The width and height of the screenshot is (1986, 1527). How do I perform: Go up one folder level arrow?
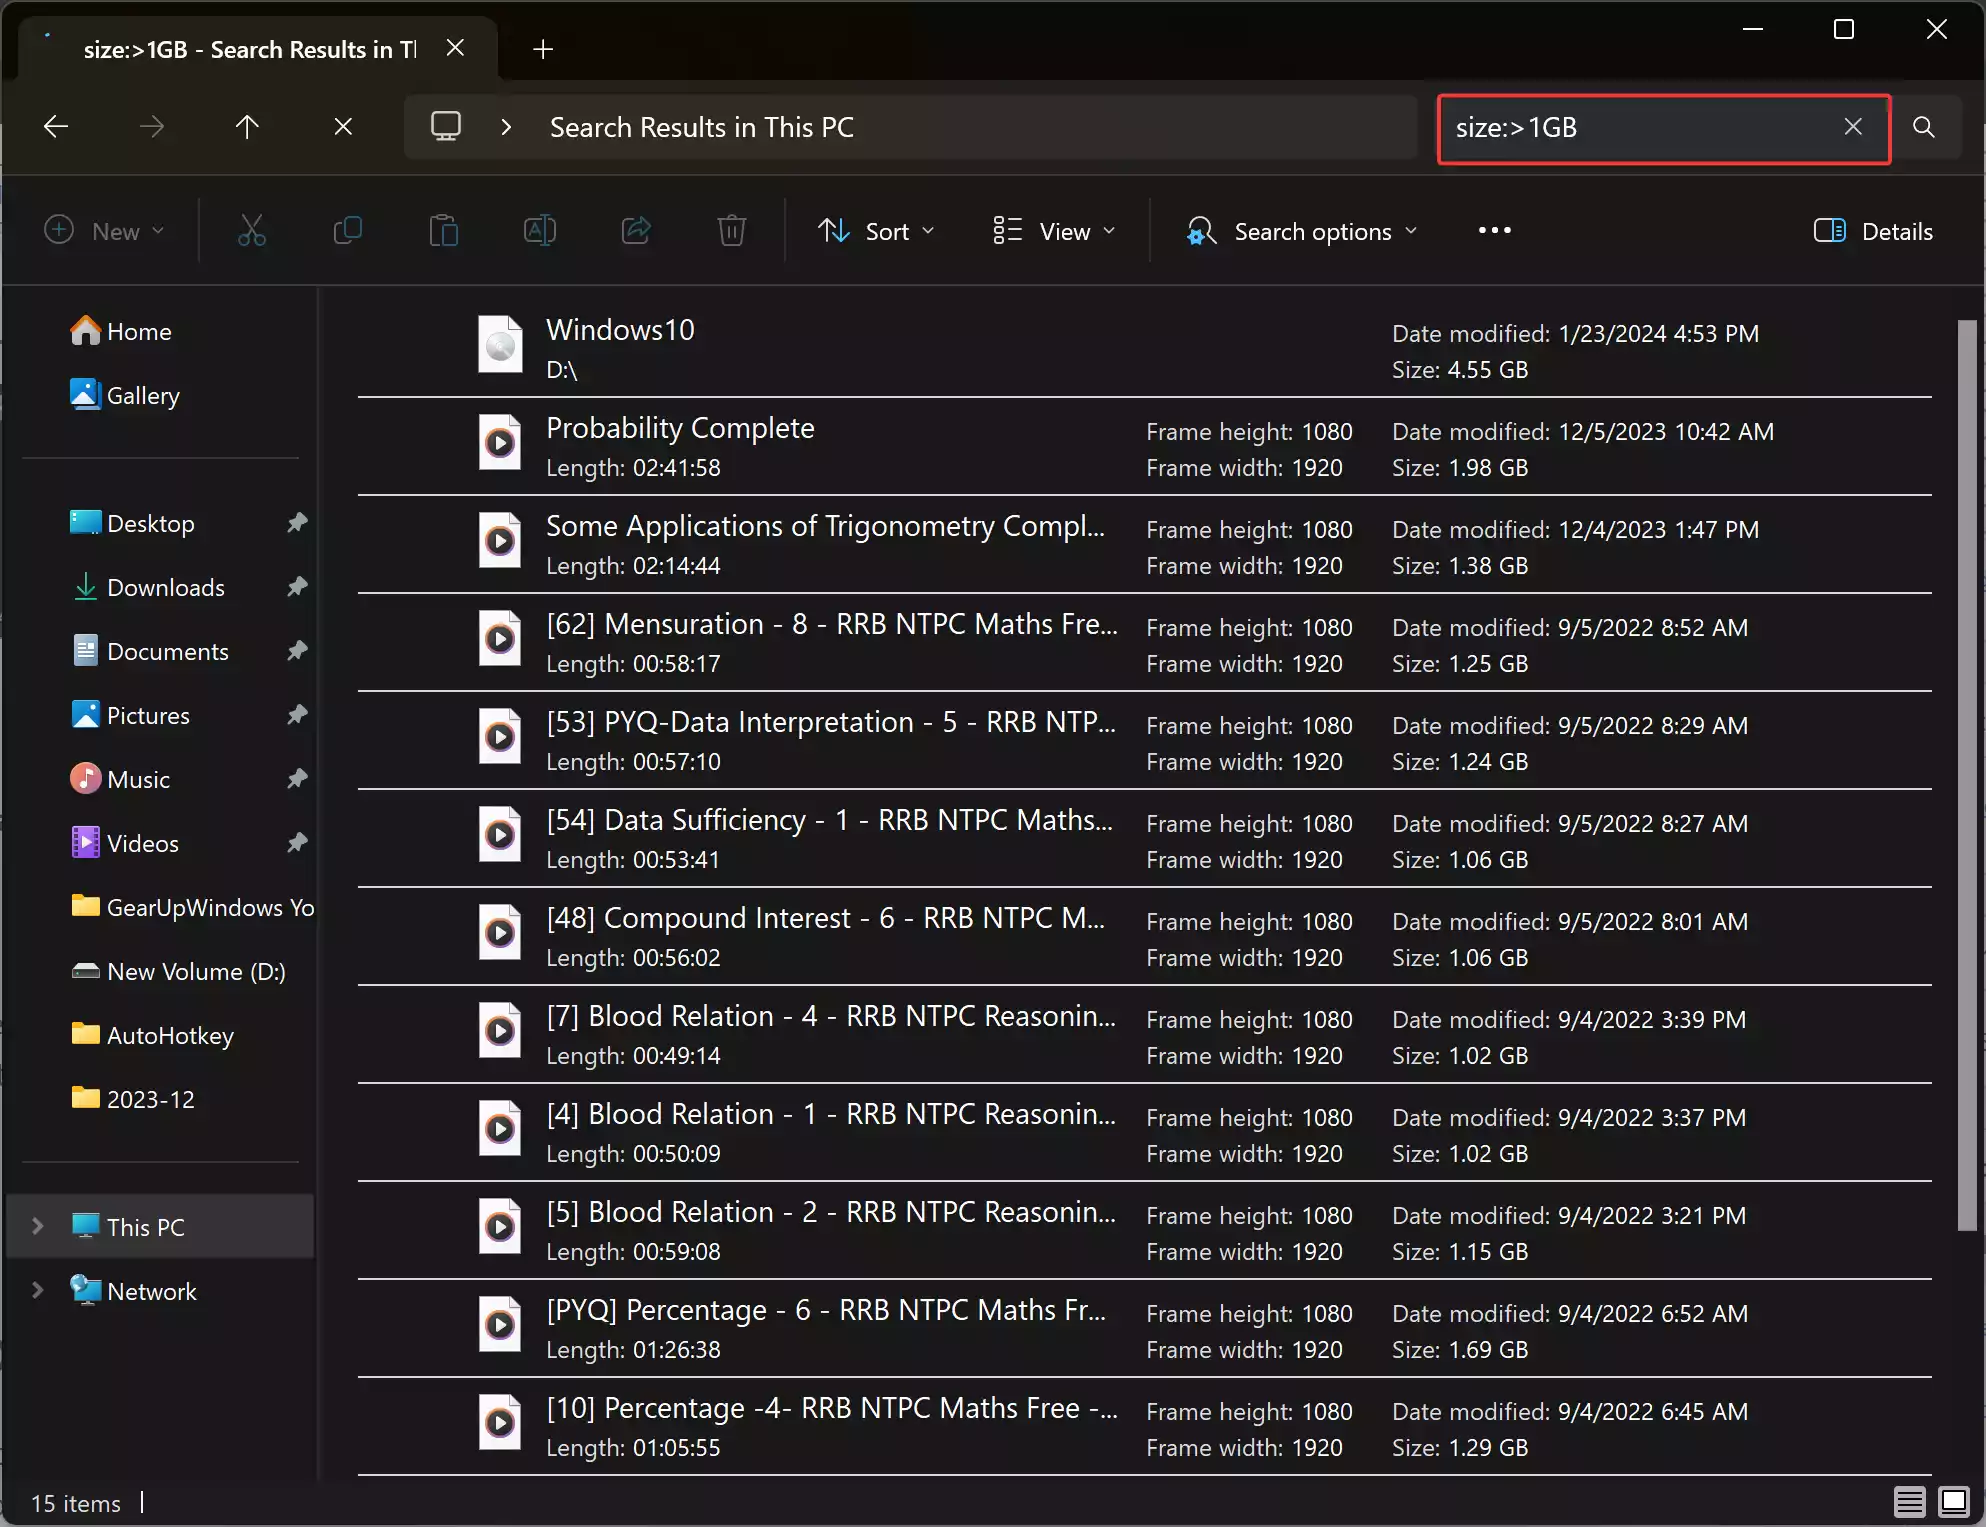click(x=247, y=127)
